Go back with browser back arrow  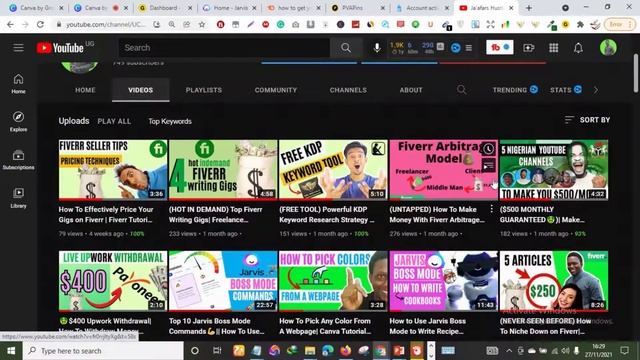coord(10,24)
